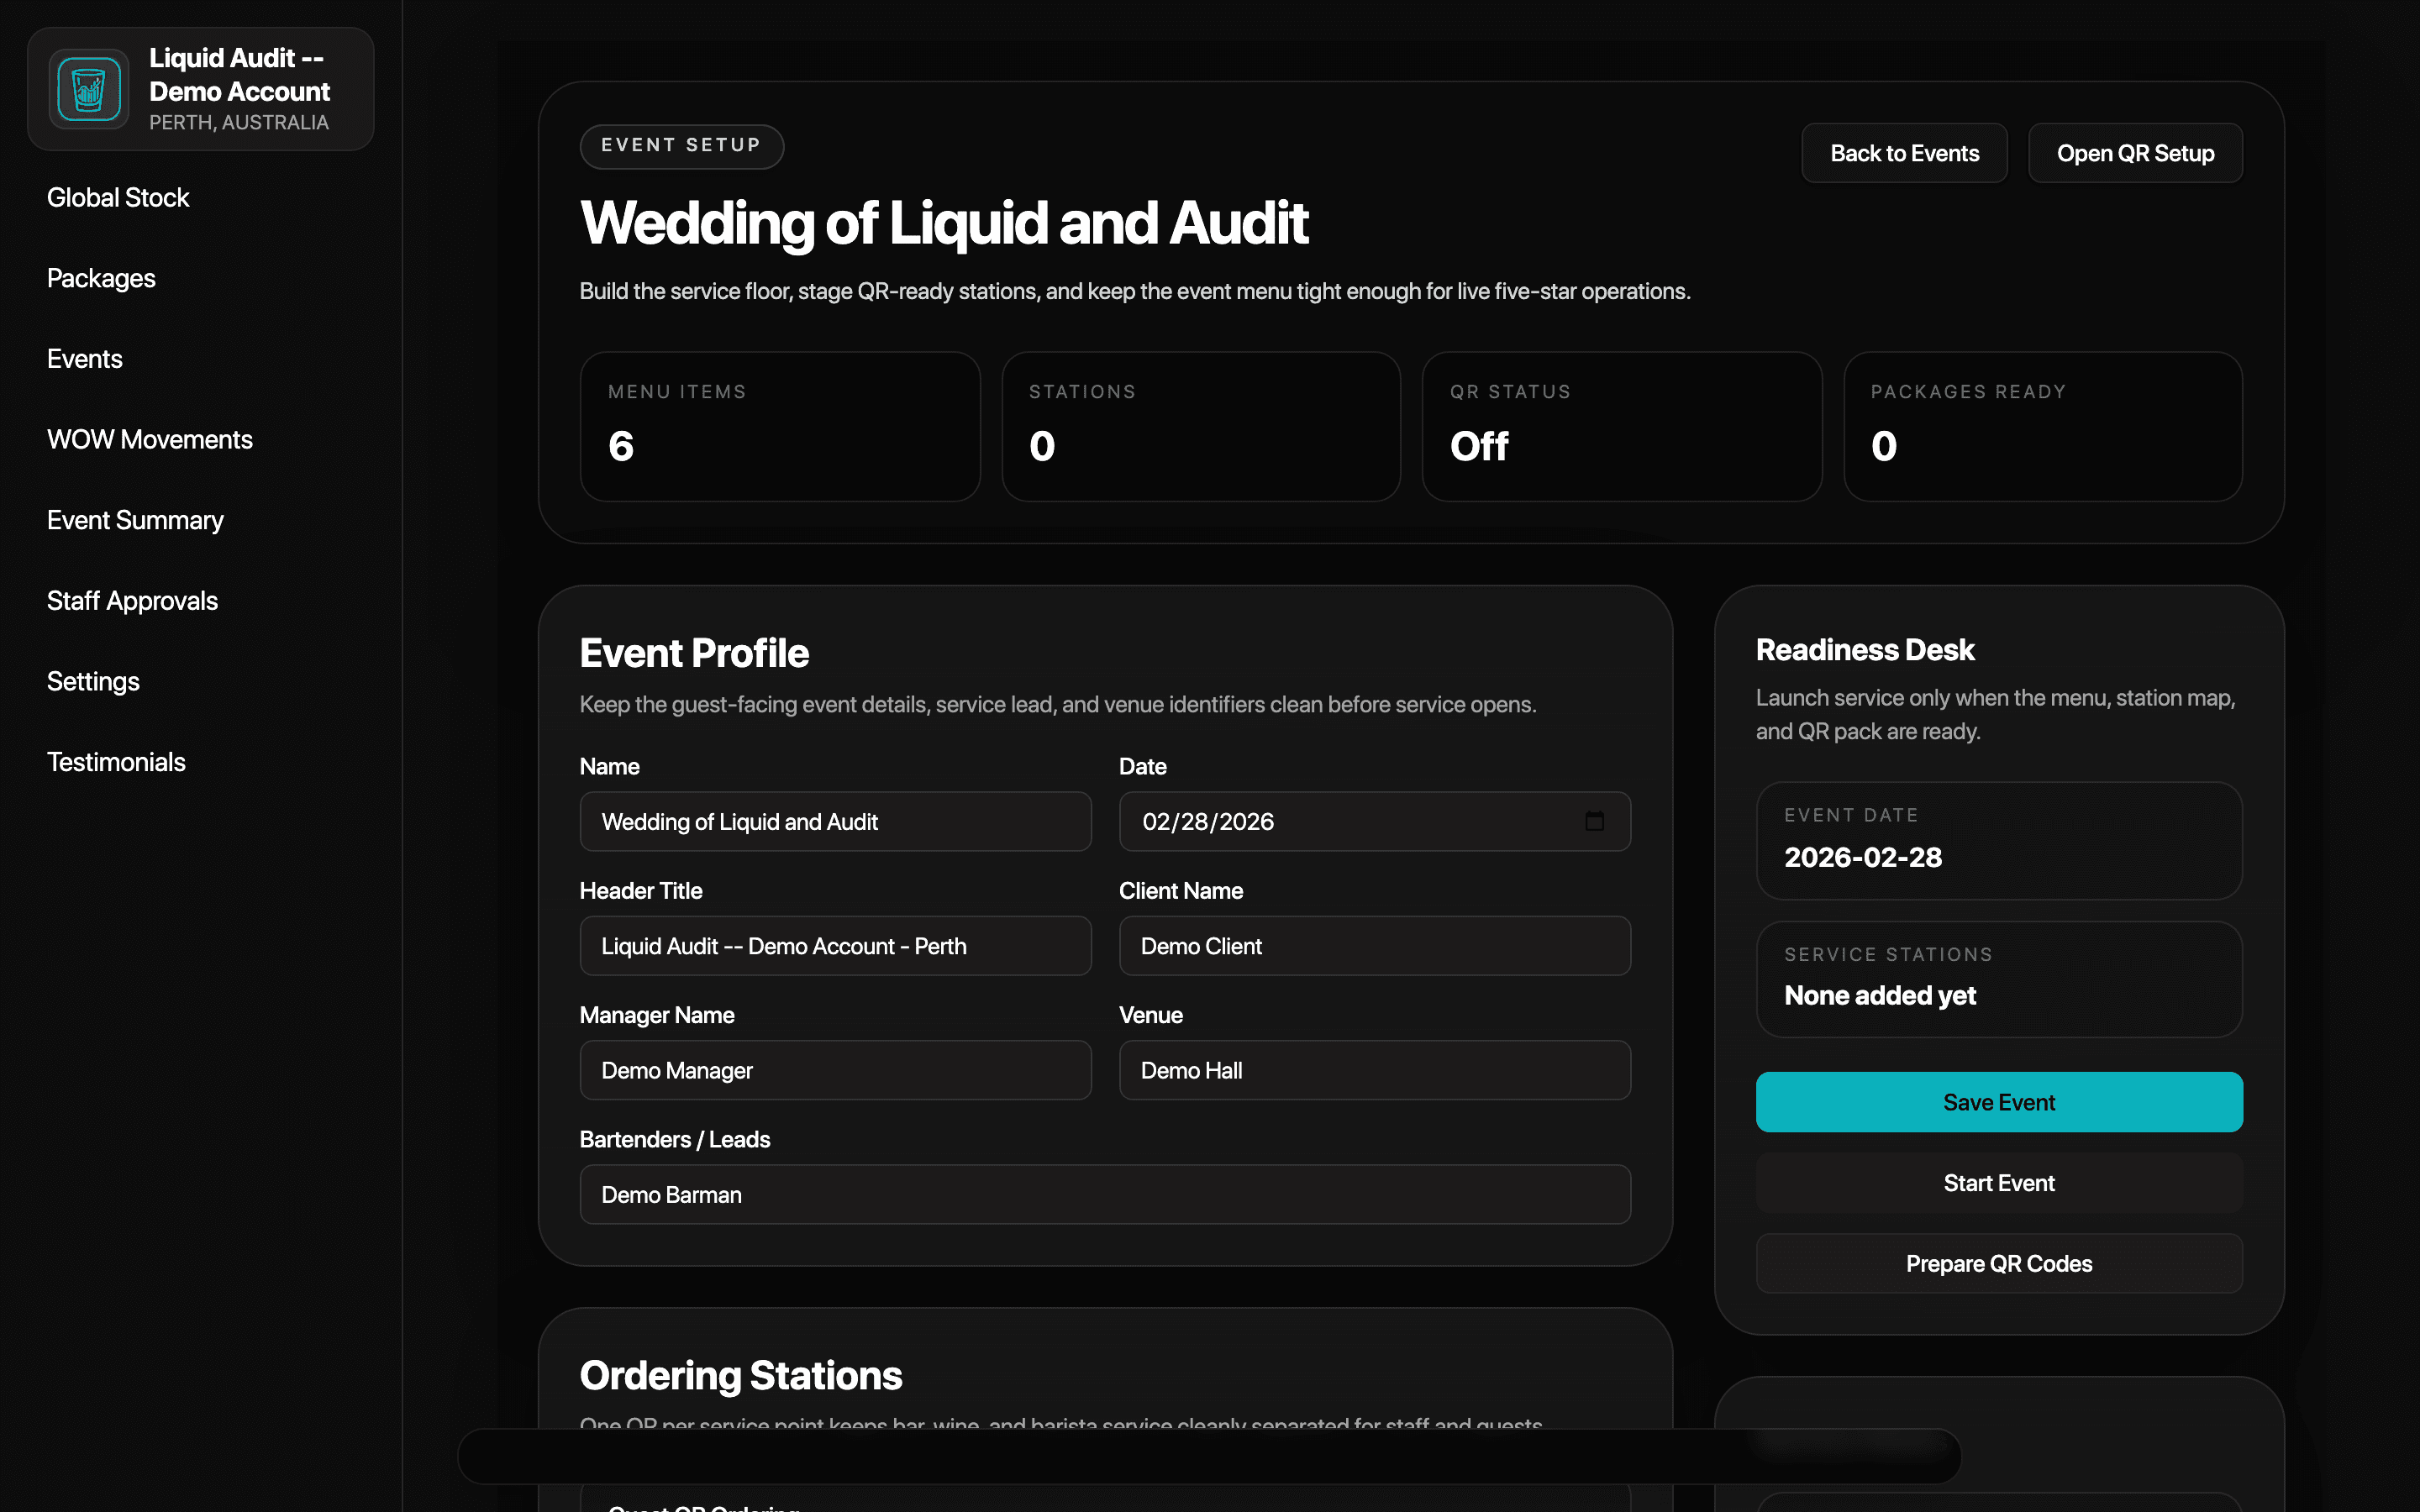Open QR Setup from the header
2420x1512 pixels.
pos(2135,153)
